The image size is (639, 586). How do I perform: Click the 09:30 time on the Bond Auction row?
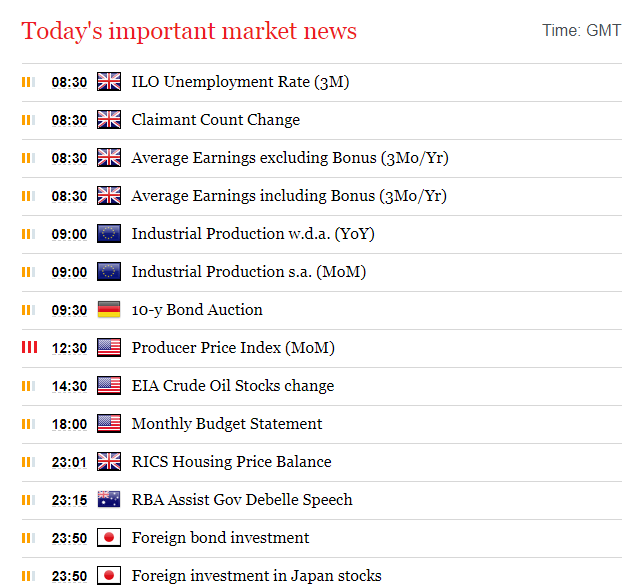point(69,310)
